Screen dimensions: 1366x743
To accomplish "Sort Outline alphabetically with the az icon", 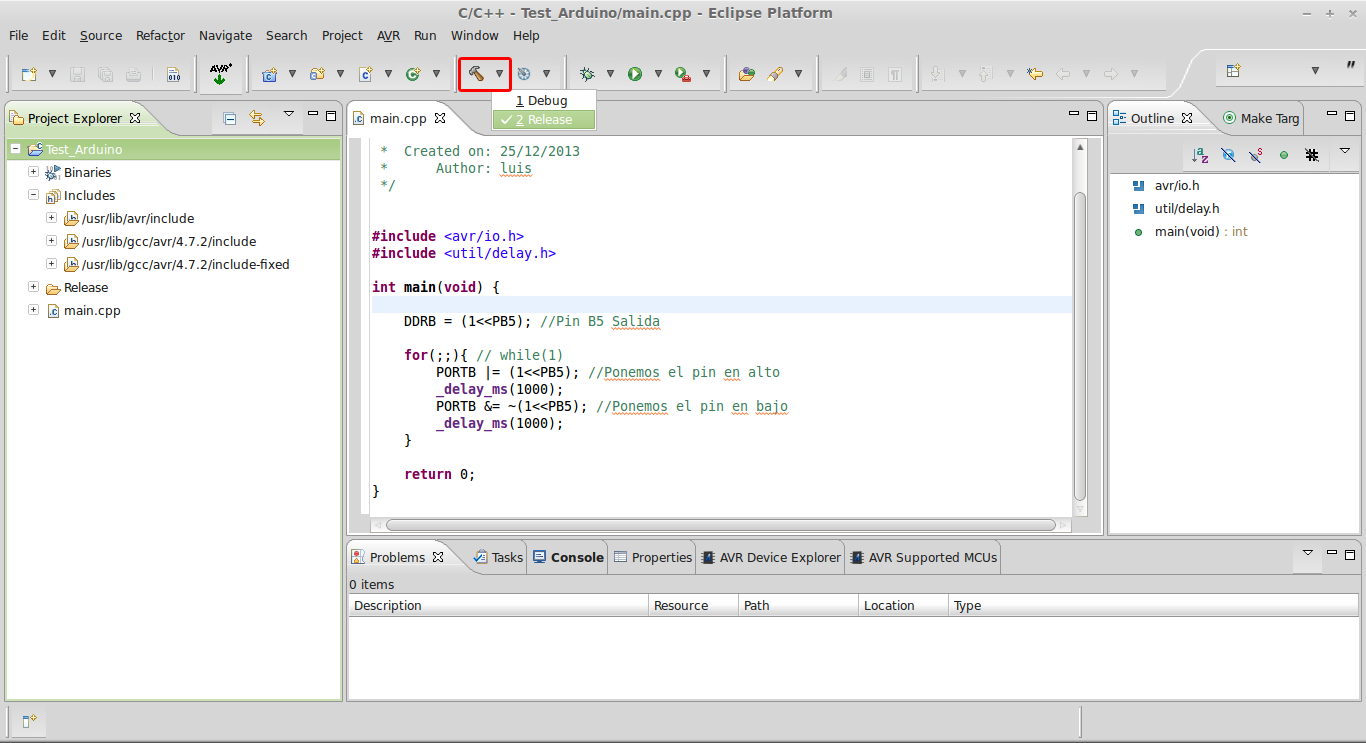I will (1200, 155).
